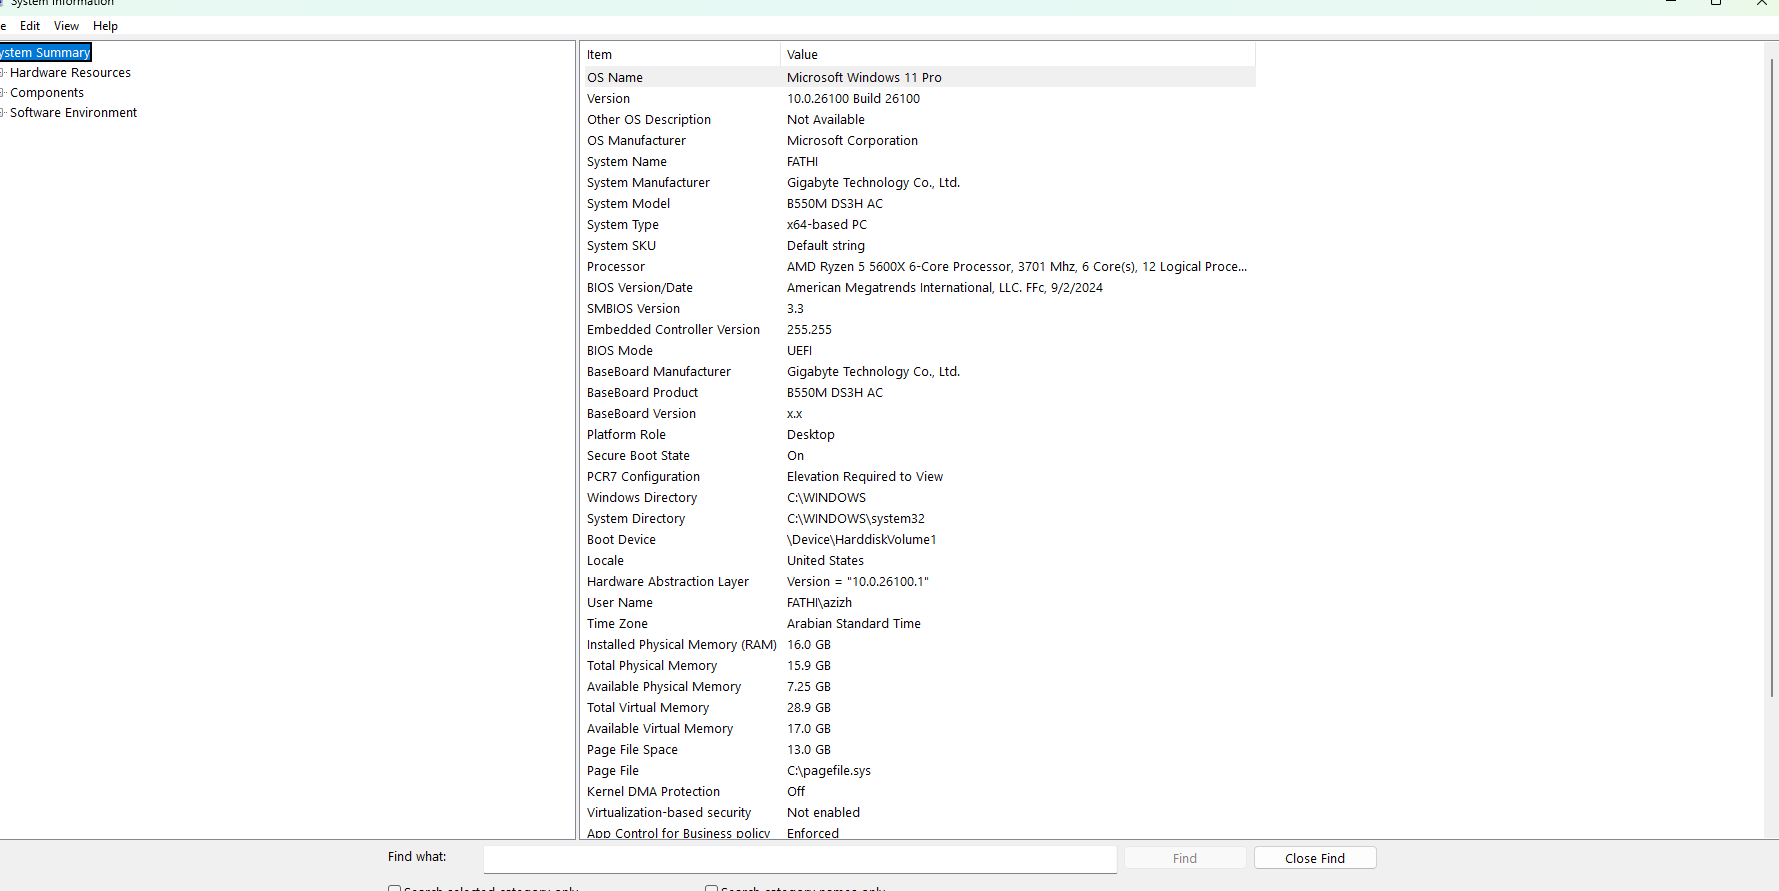The height and width of the screenshot is (891, 1779).
Task: Select the System Name item label
Action: (x=627, y=162)
